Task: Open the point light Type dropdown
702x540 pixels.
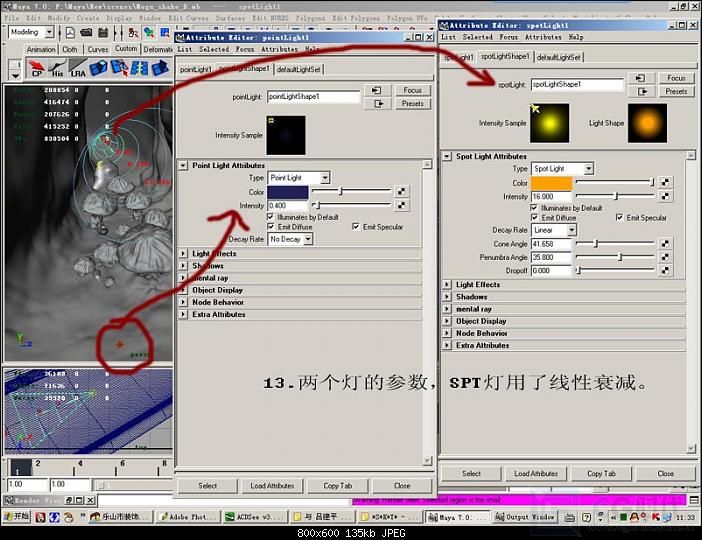Action: tap(299, 178)
